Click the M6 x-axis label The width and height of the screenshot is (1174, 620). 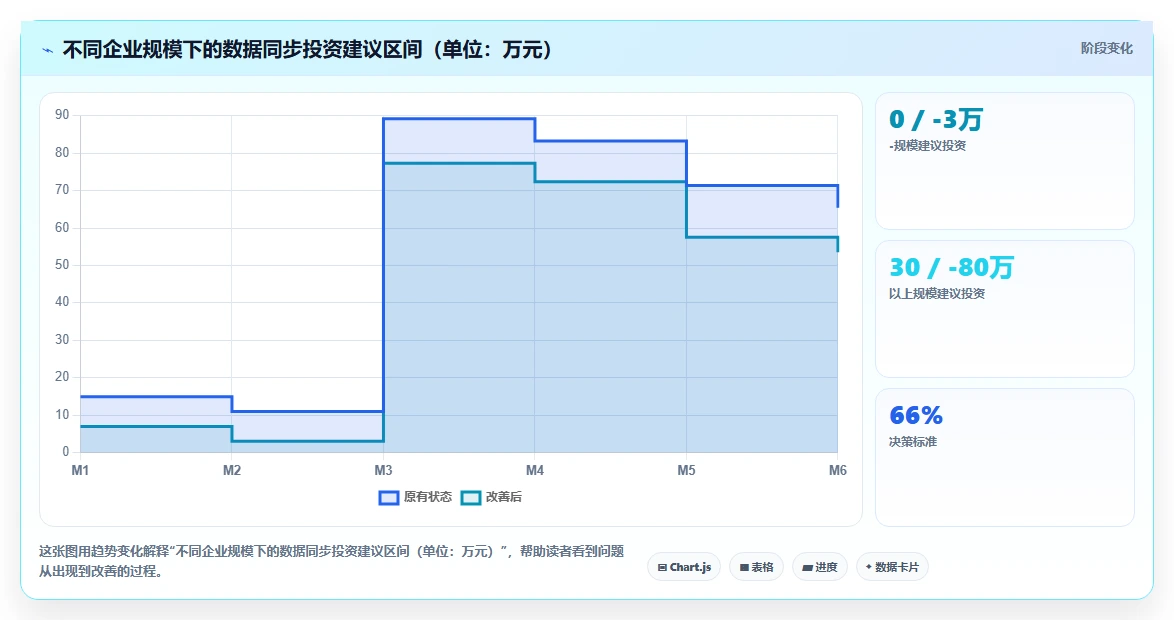[x=838, y=470]
